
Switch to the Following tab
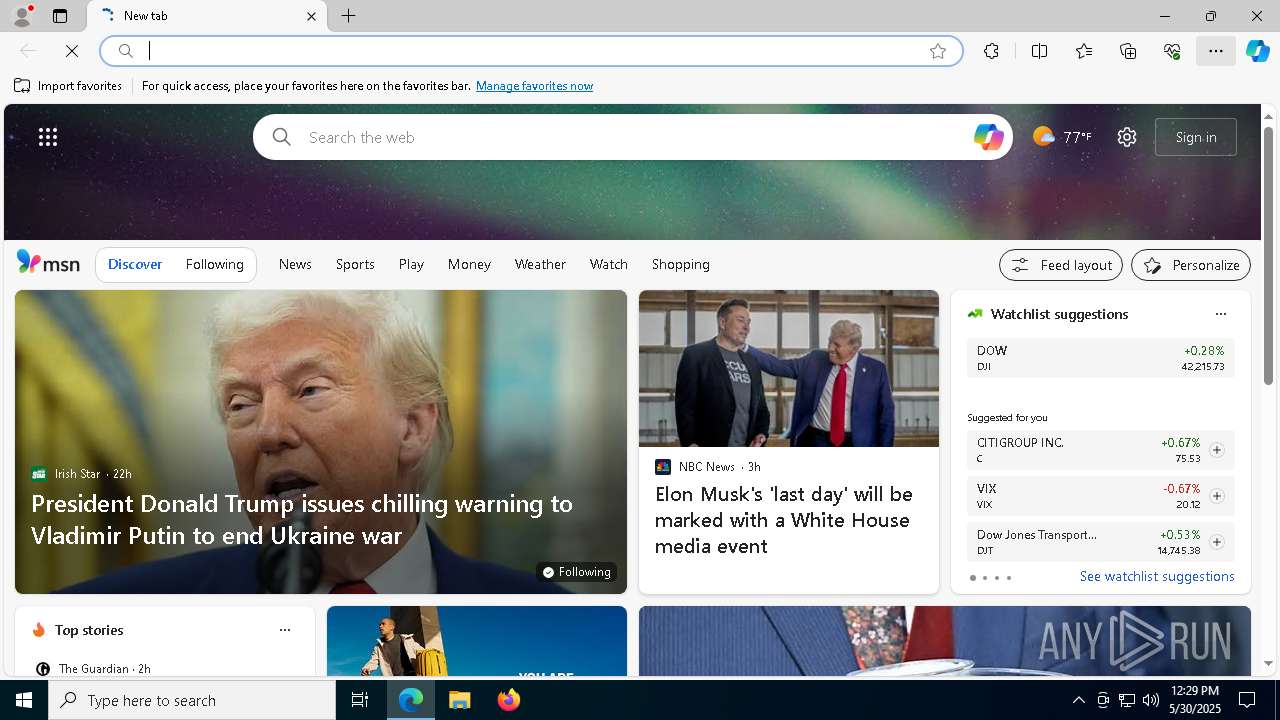point(214,264)
